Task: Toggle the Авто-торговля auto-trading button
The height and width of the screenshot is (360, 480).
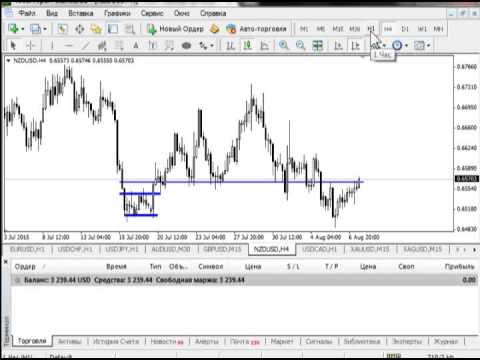Action: pyautogui.click(x=256, y=29)
